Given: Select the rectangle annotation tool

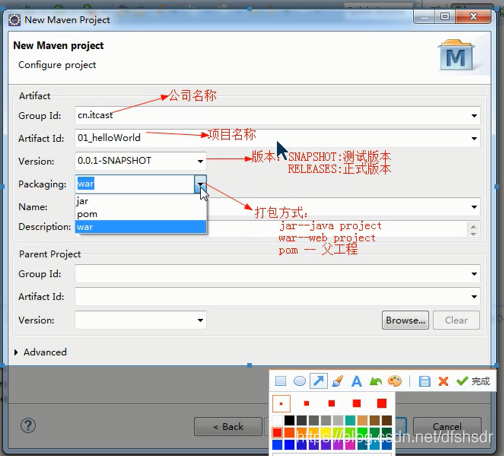Looking at the screenshot, I should (x=280, y=381).
